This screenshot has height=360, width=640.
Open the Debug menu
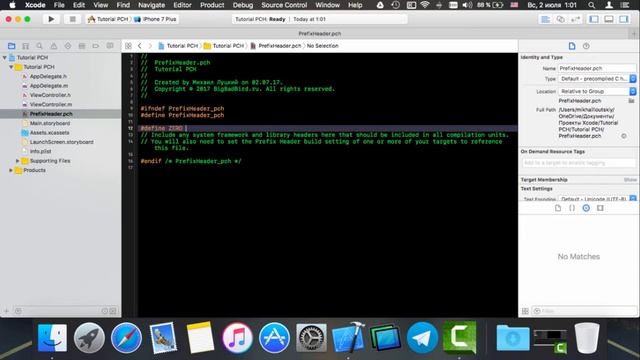(243, 5)
